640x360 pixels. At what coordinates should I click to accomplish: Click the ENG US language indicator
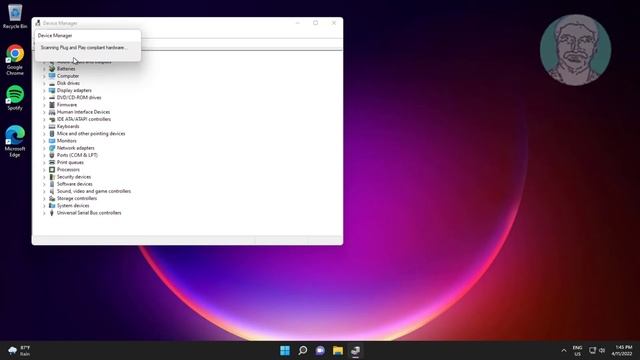(577, 351)
